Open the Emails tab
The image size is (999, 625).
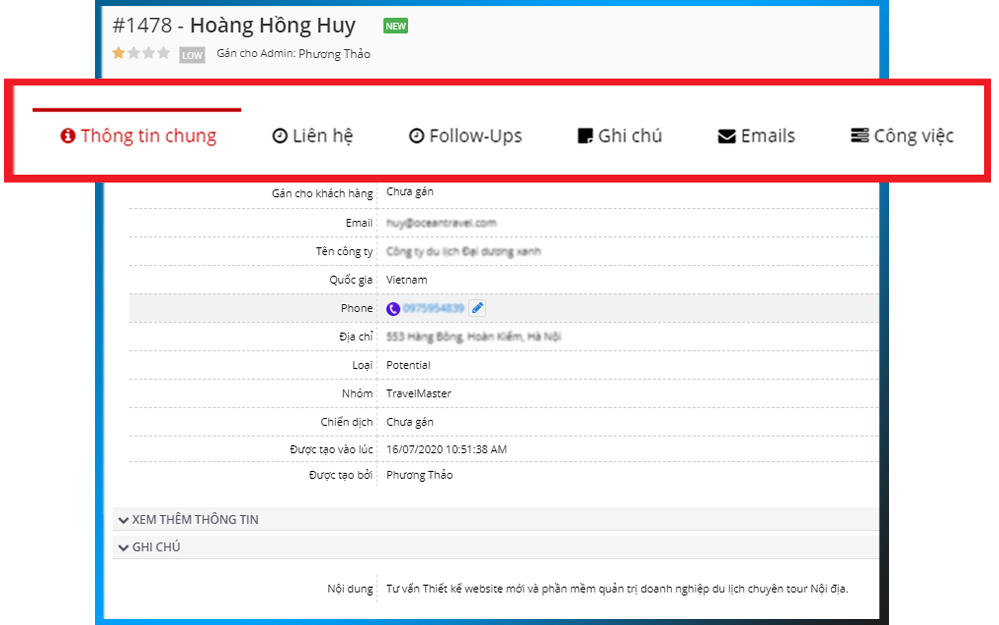tap(757, 136)
